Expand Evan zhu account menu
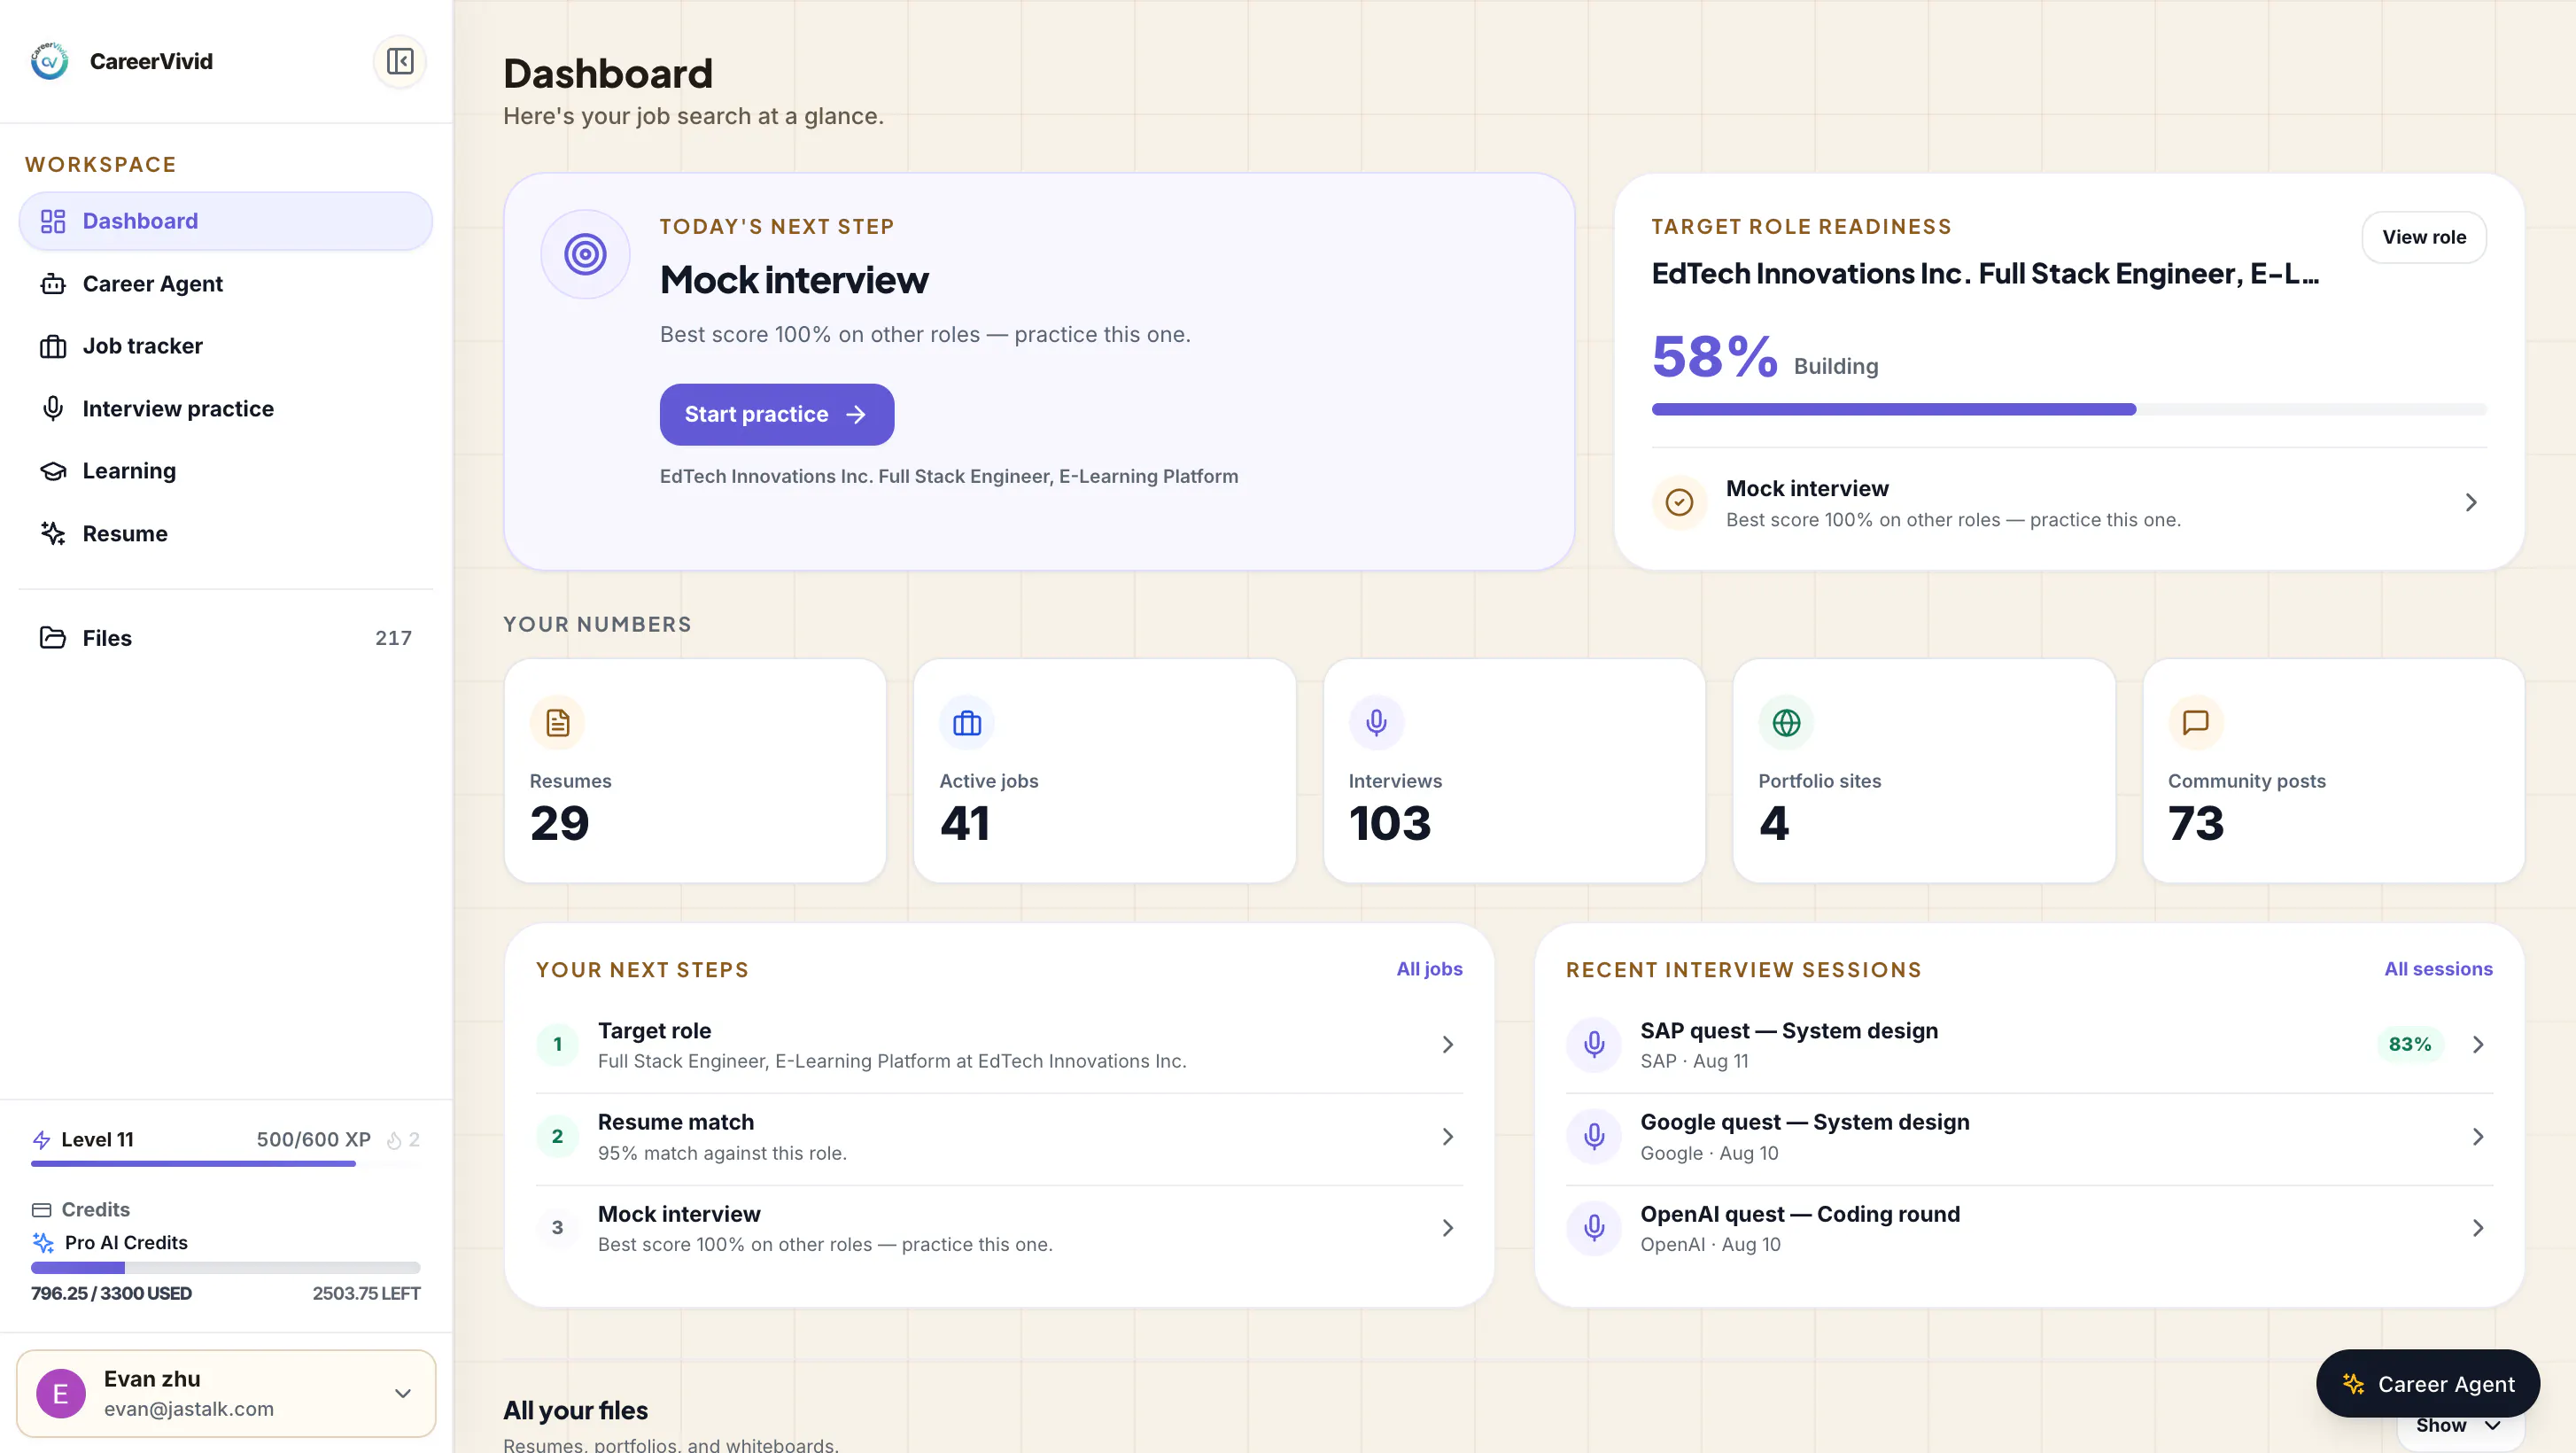The width and height of the screenshot is (2576, 1453). tap(402, 1394)
